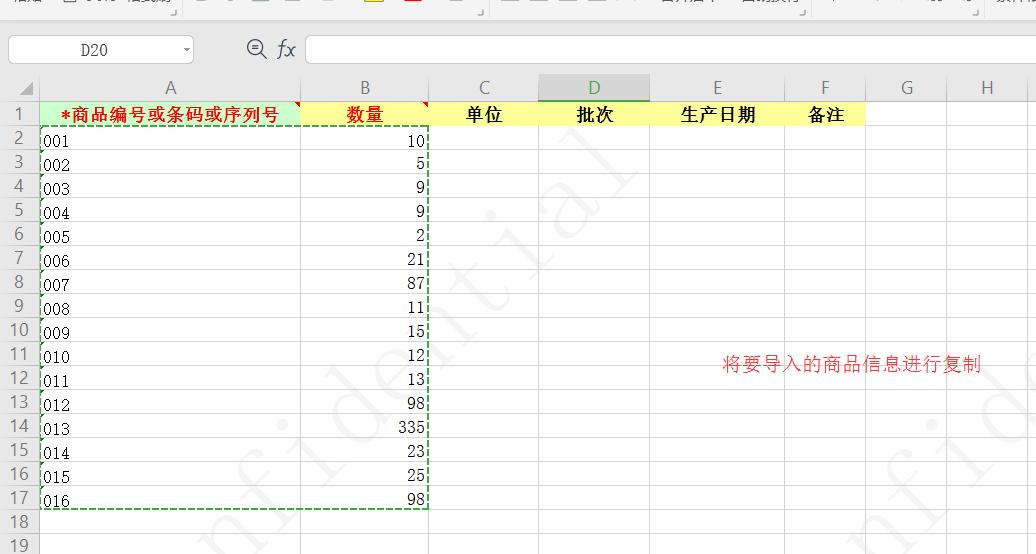This screenshot has height=554, width=1036.
Task: Click cell containing 004
Action: (170, 210)
